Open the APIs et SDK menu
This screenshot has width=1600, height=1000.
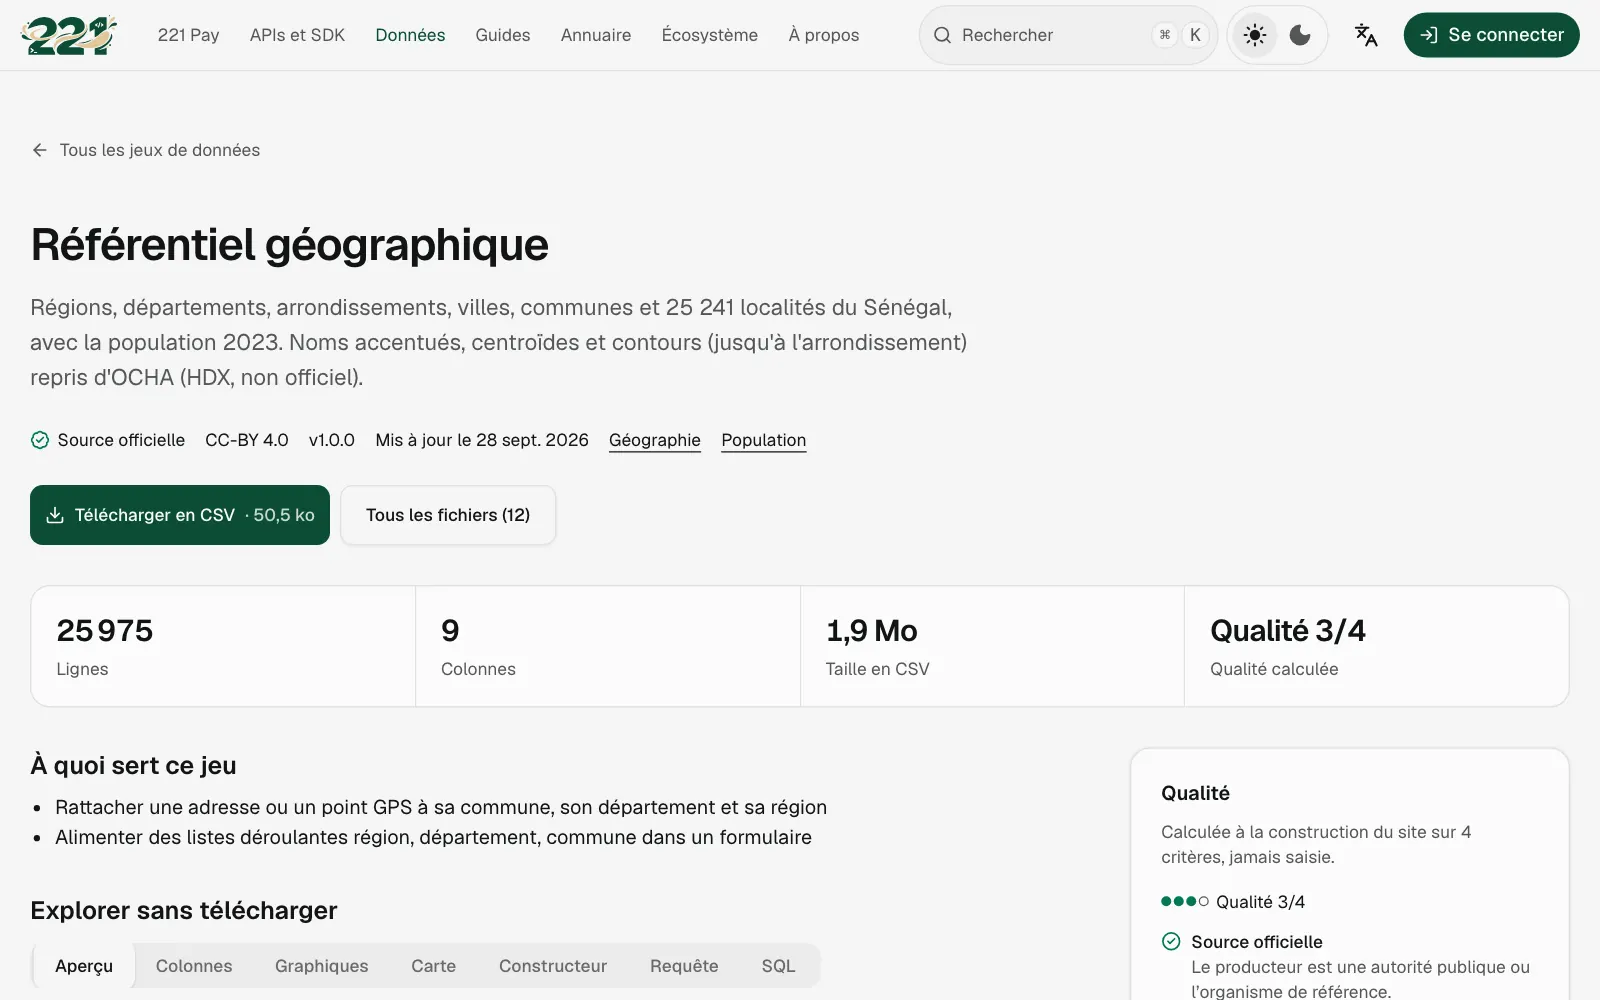point(297,35)
